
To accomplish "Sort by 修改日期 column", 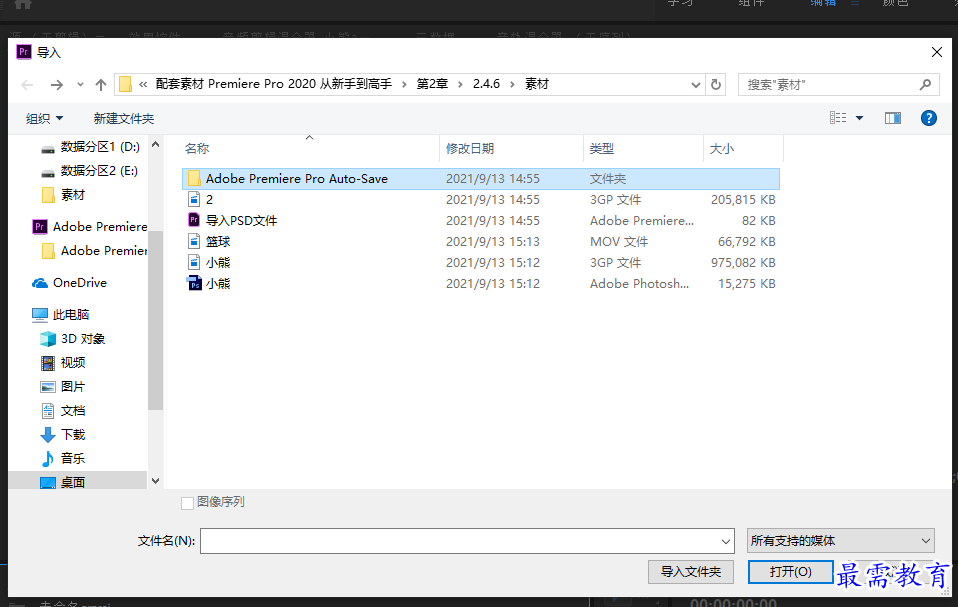I will click(470, 148).
